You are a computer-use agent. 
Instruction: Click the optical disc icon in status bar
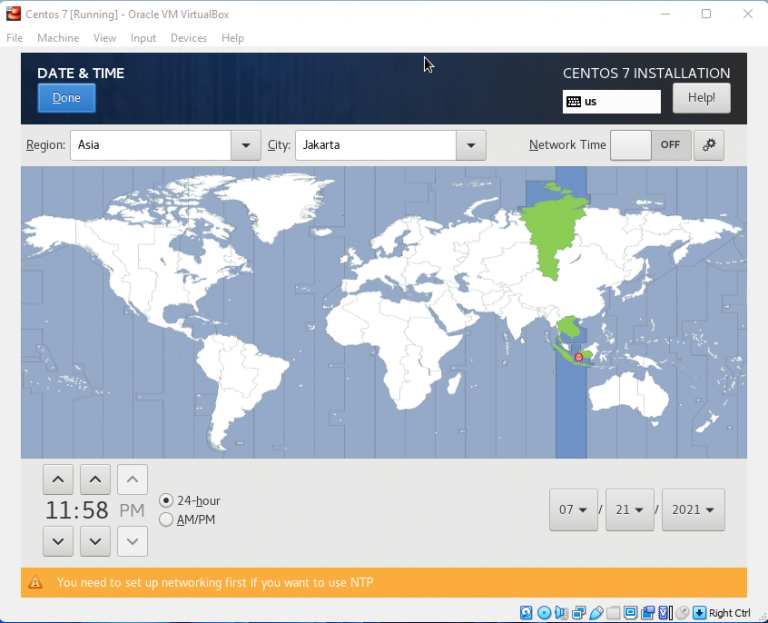[x=544, y=613]
